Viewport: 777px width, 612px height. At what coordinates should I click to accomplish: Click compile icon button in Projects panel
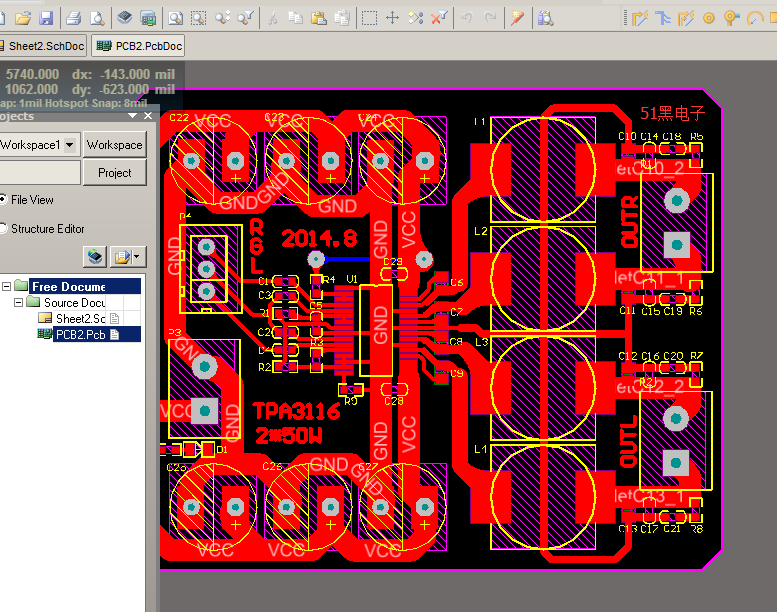tap(95, 256)
